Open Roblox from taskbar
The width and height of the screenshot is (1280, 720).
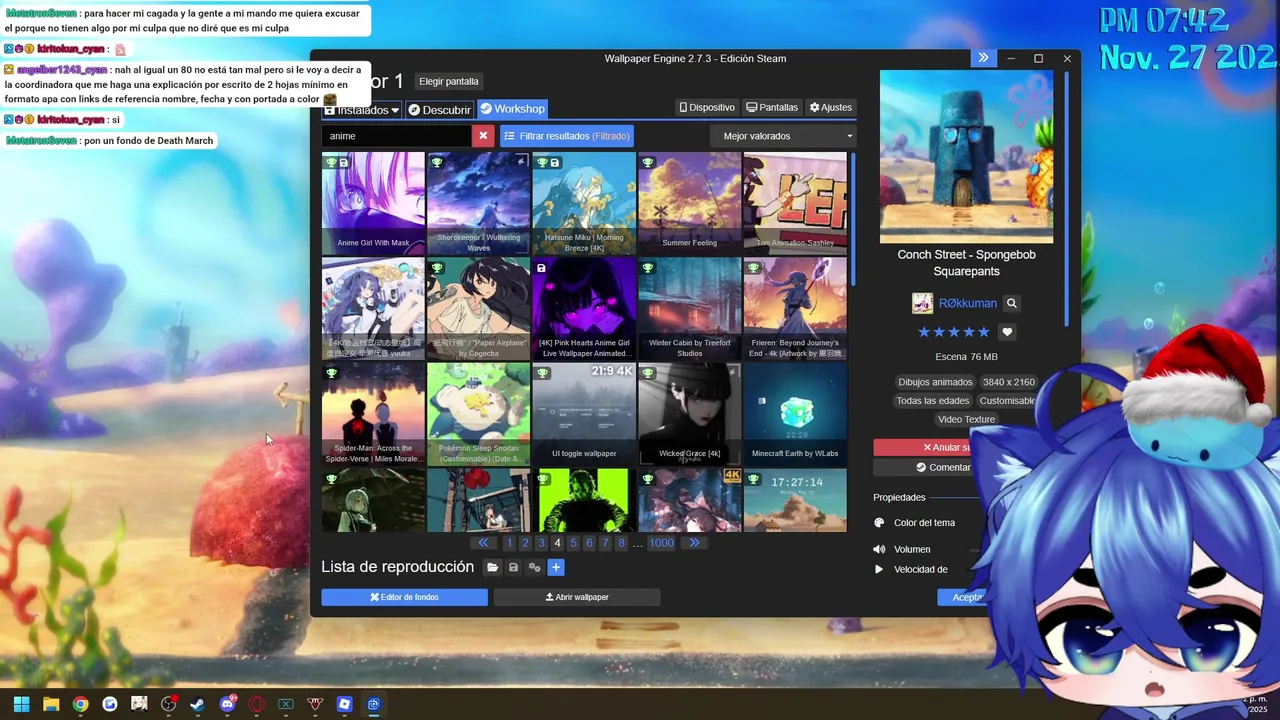(x=344, y=704)
